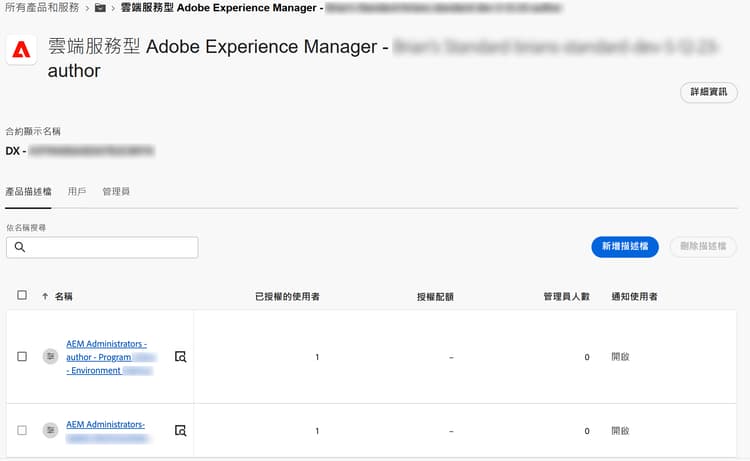The width and height of the screenshot is (750, 461).
Task: Open the 管理員 tab
Action: (116, 190)
